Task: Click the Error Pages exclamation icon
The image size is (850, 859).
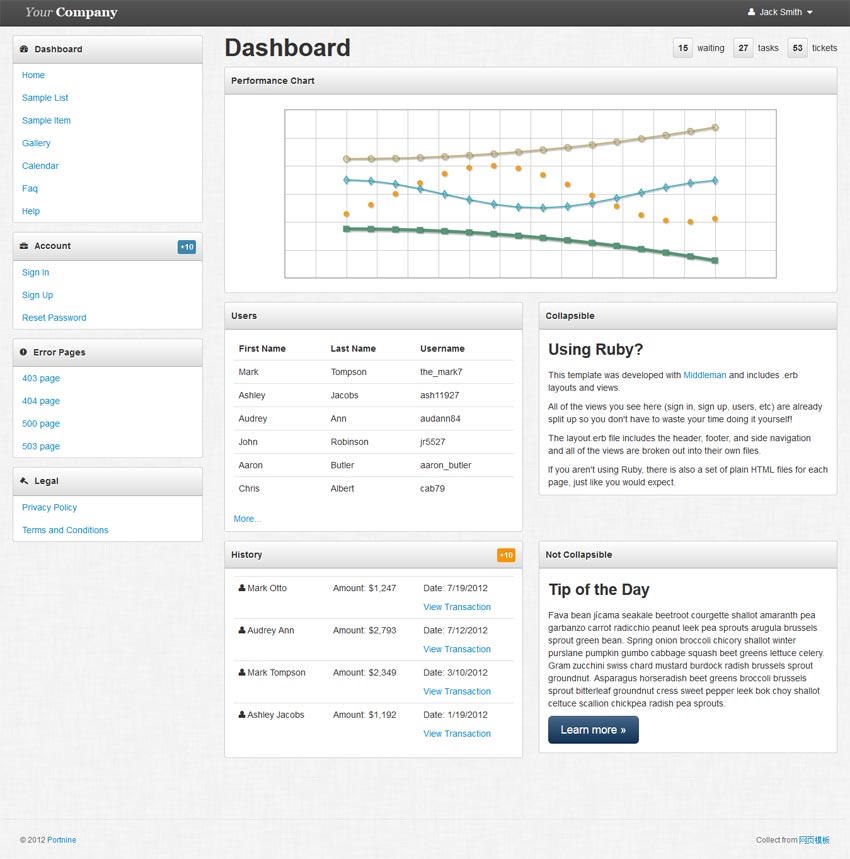Action: click(x=23, y=352)
